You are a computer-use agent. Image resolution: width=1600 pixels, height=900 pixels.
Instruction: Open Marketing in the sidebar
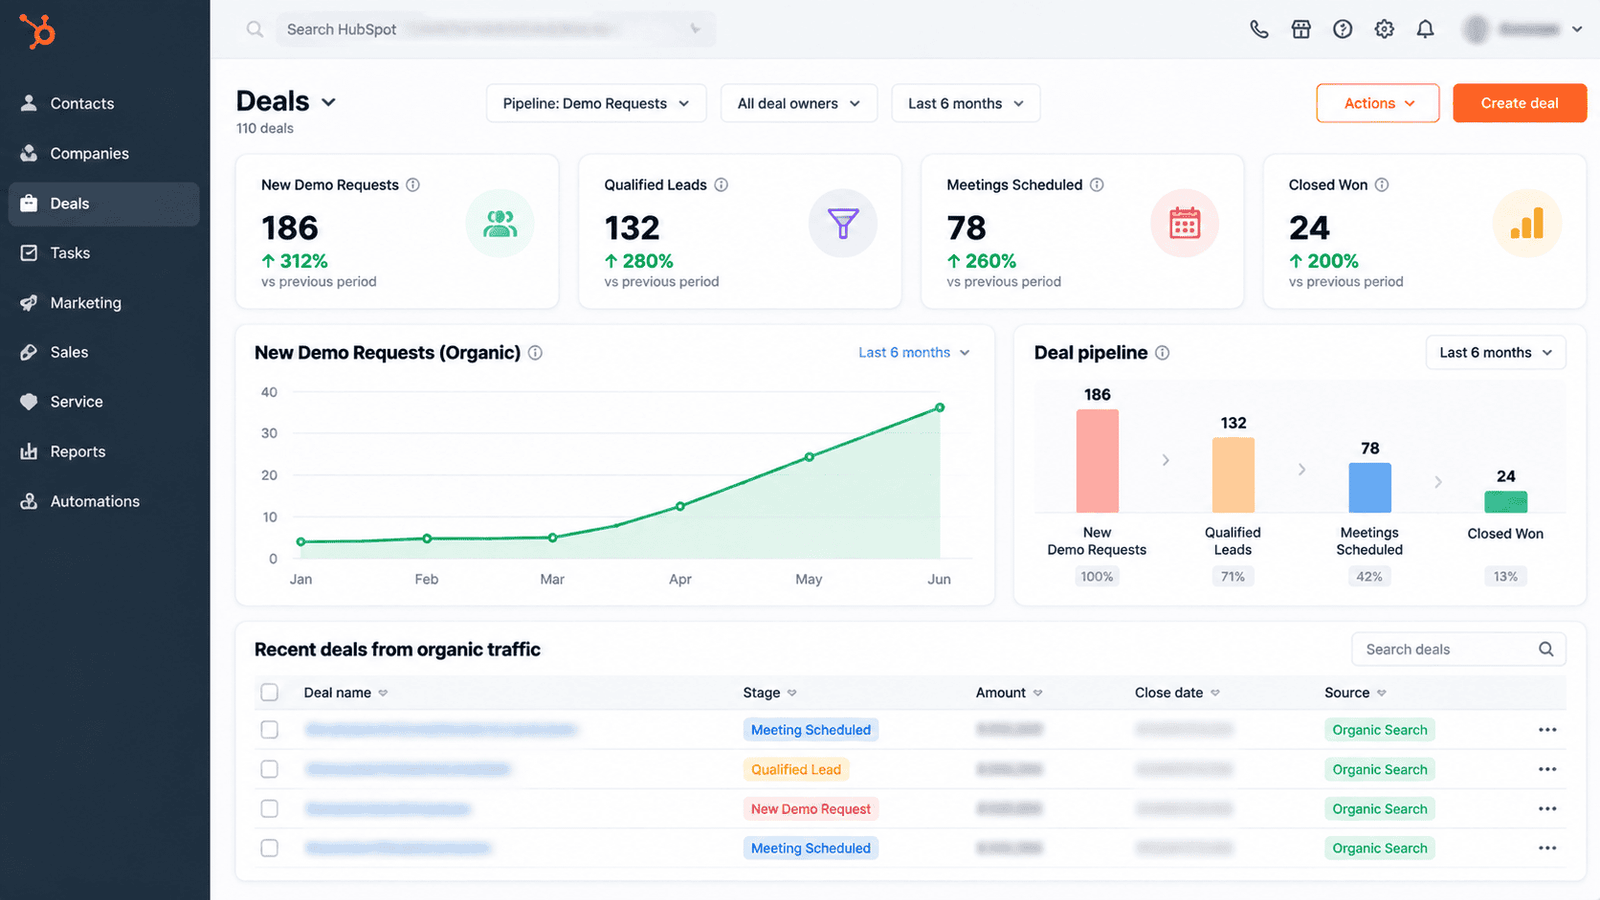pos(104,302)
